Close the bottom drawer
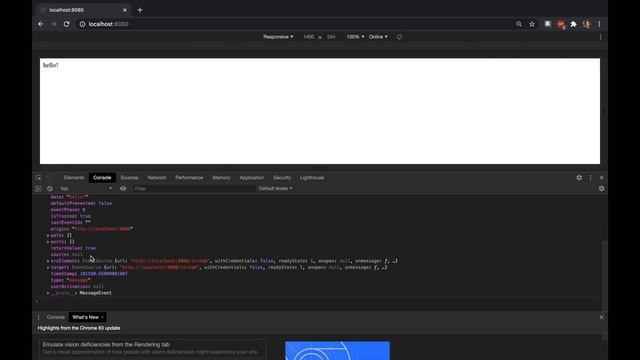The image size is (640, 360). 602,317
